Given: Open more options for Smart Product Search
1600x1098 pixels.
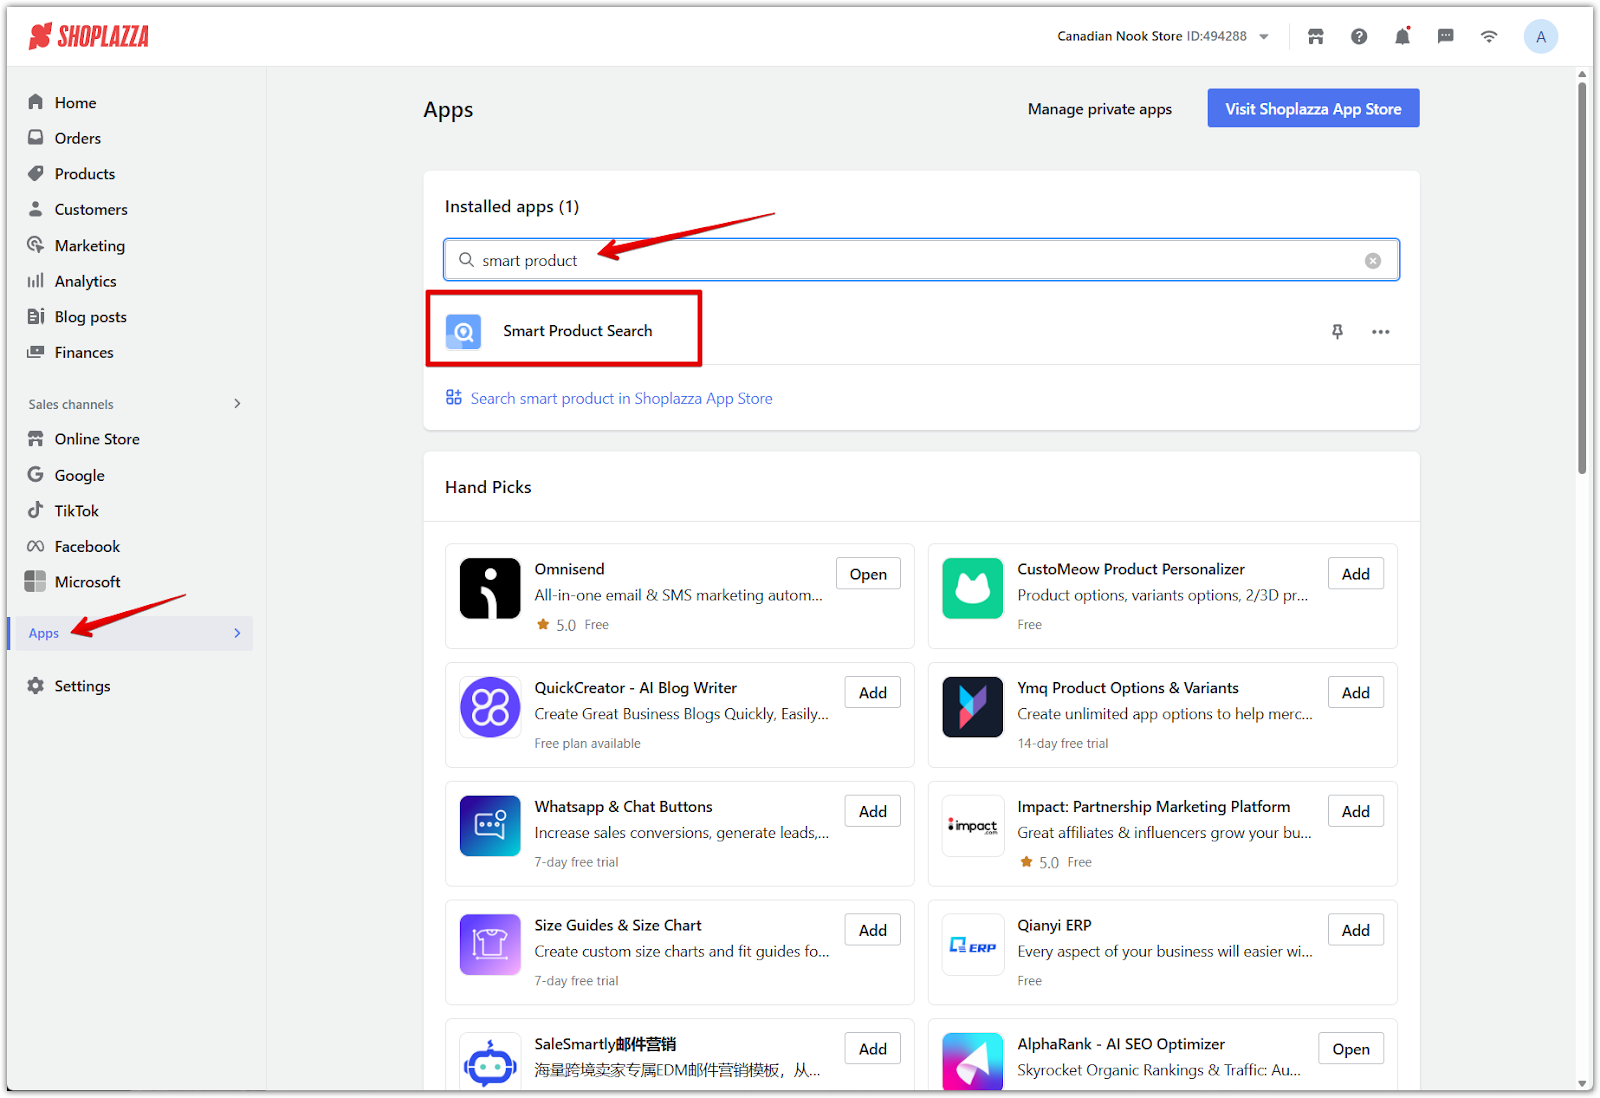Looking at the screenshot, I should [1380, 332].
